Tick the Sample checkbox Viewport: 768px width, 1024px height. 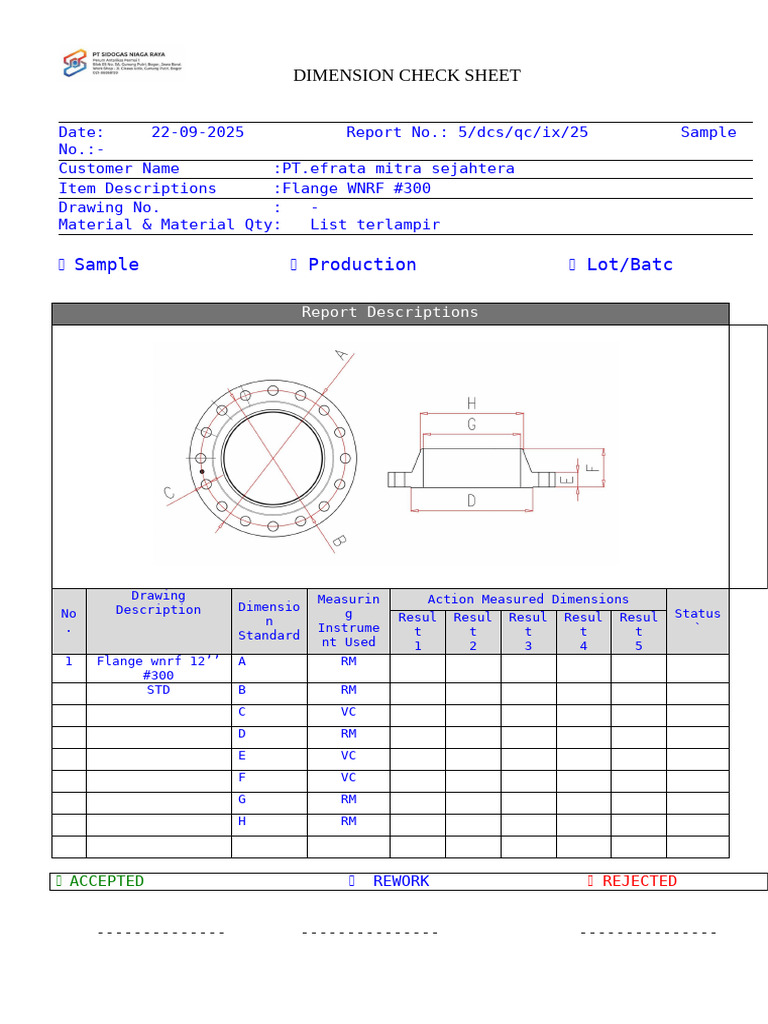(x=61, y=264)
